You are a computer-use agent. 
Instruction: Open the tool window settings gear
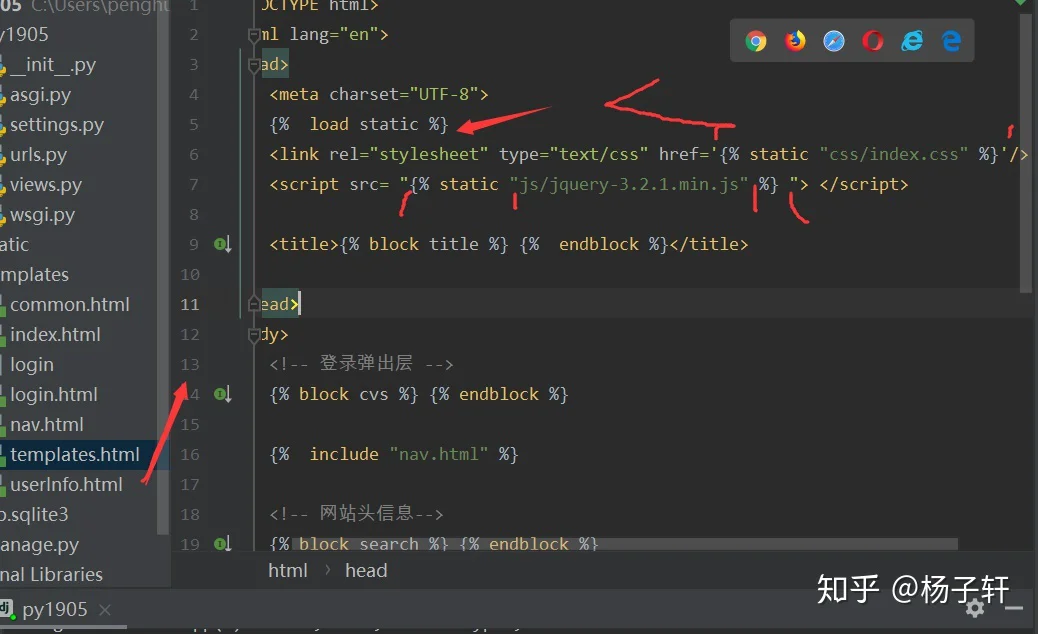[x=974, y=608]
